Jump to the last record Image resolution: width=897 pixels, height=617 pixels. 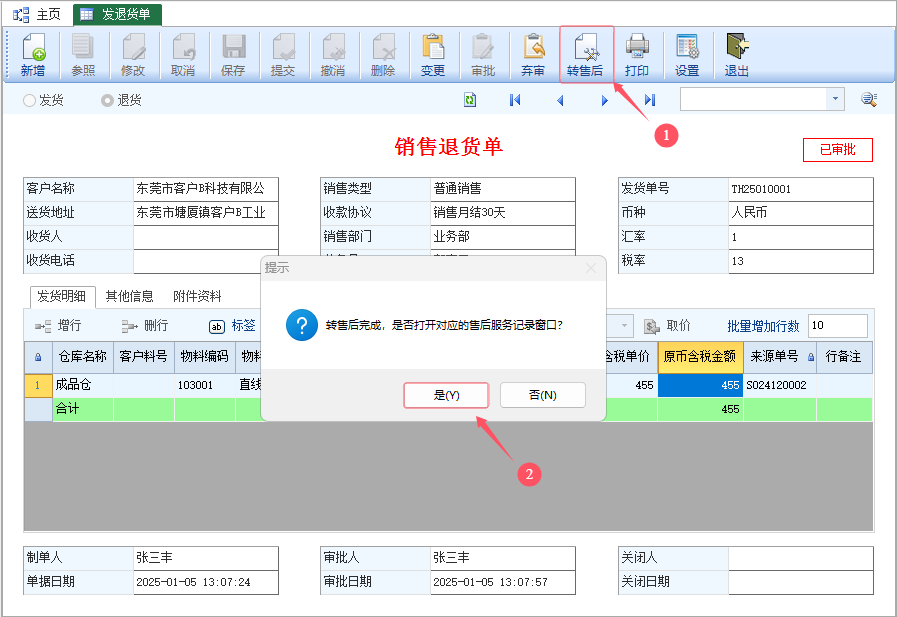(x=650, y=100)
